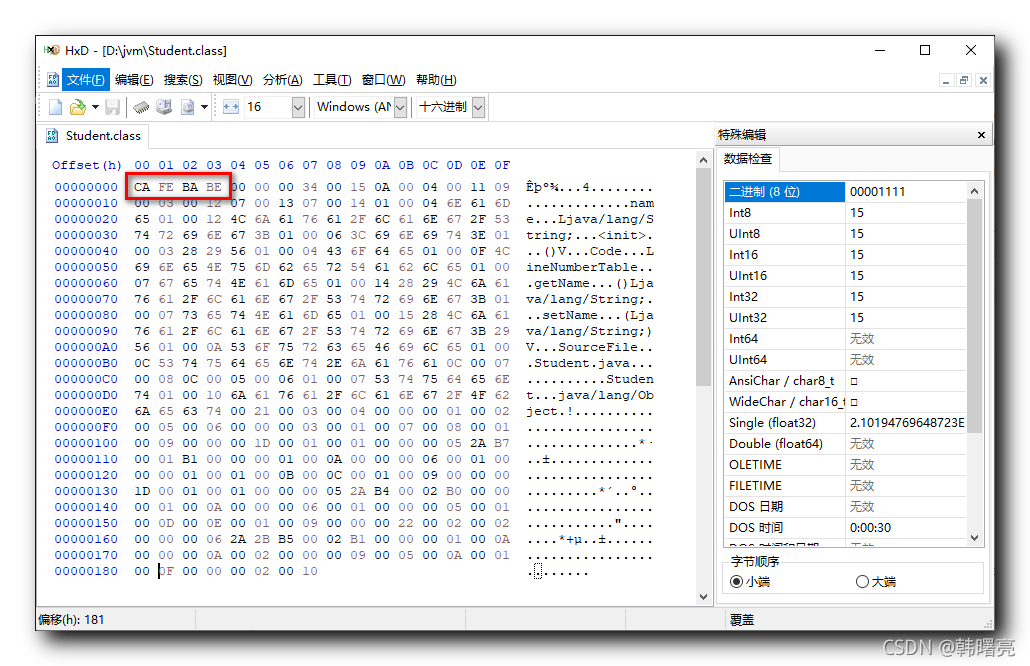Maximize the HxD window
This screenshot has height=666, width=1030.
tap(925, 51)
